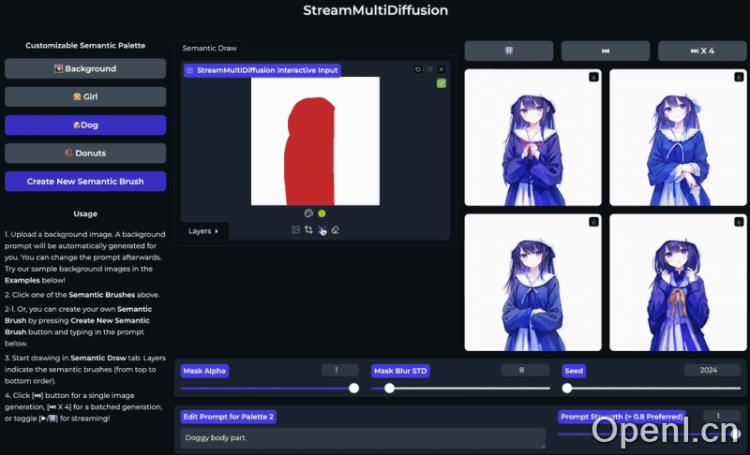Expand the Layers panel
Viewport: 750px width, 455px height.
click(x=203, y=231)
